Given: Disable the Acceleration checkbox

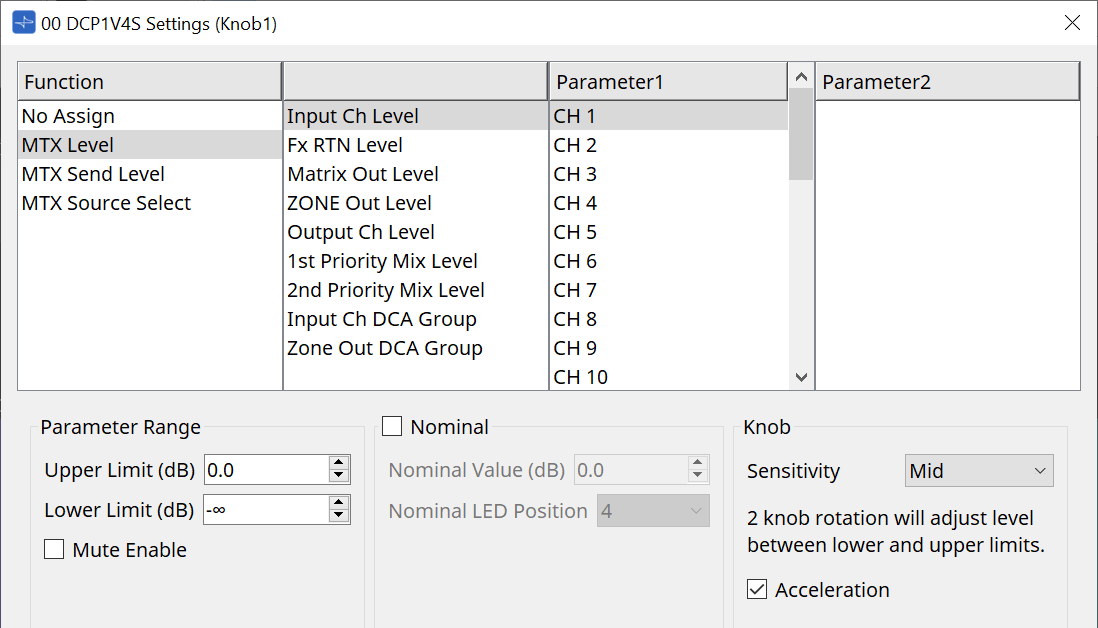Looking at the screenshot, I should (x=757, y=590).
